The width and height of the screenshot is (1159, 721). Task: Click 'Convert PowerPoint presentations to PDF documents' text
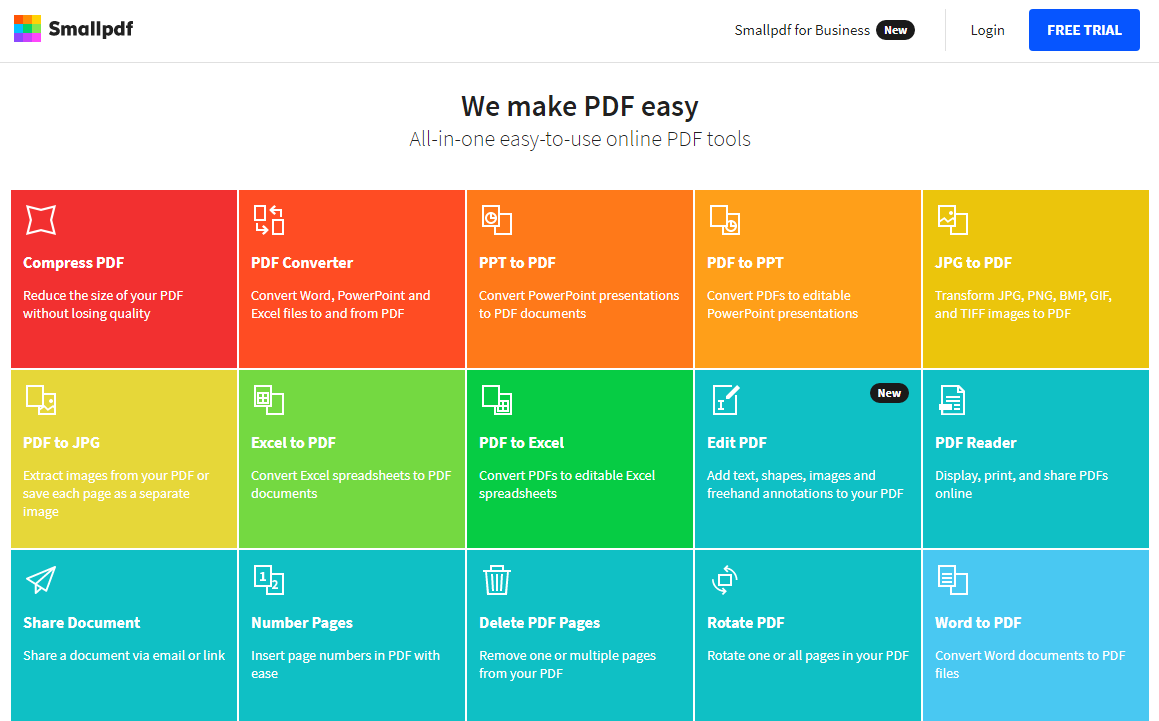coord(579,304)
